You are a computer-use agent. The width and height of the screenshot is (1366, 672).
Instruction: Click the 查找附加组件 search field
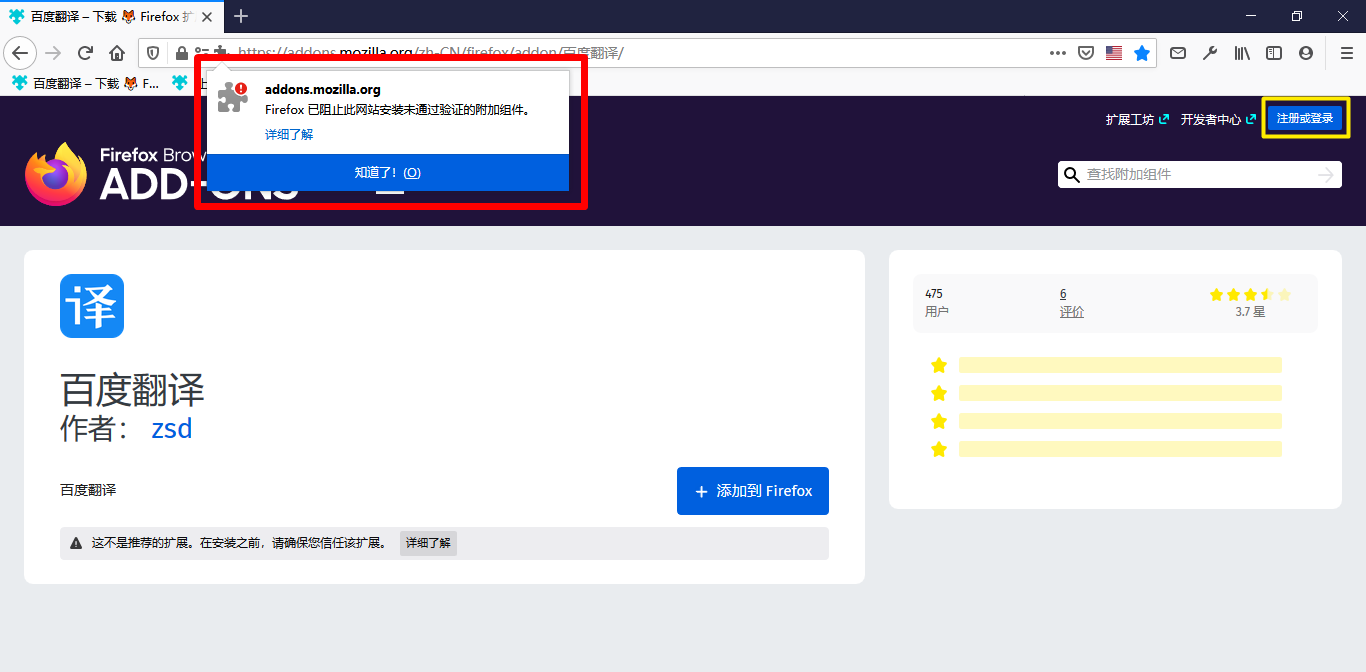pos(1198,175)
